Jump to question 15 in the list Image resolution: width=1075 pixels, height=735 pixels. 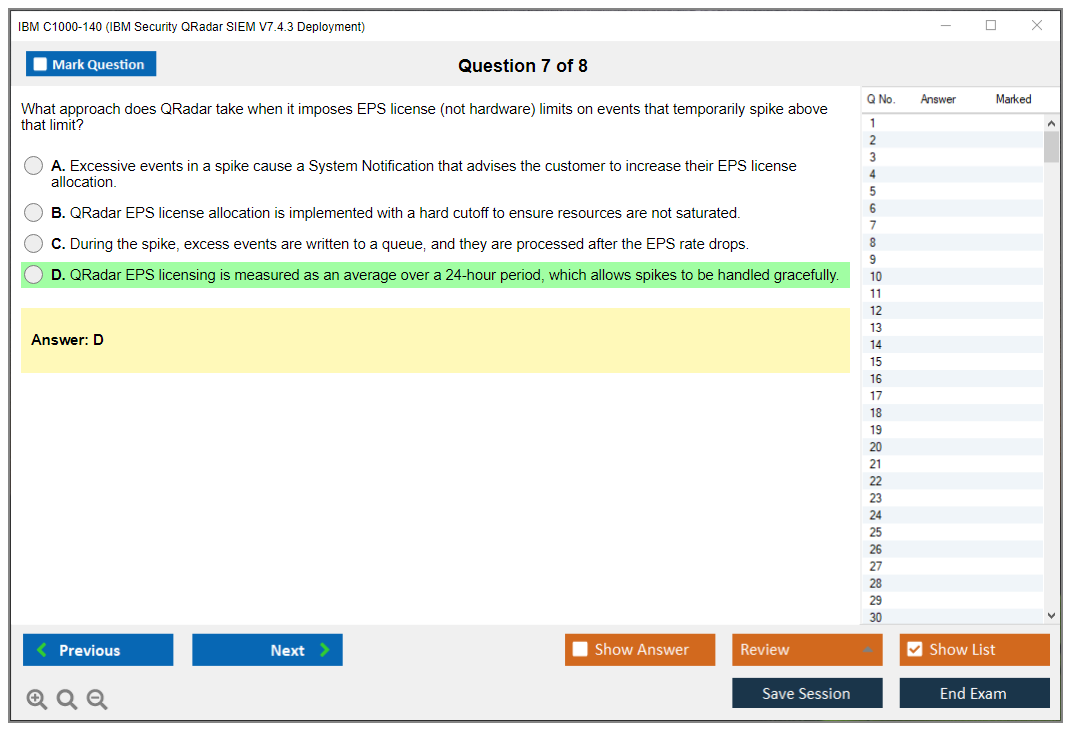tap(876, 362)
